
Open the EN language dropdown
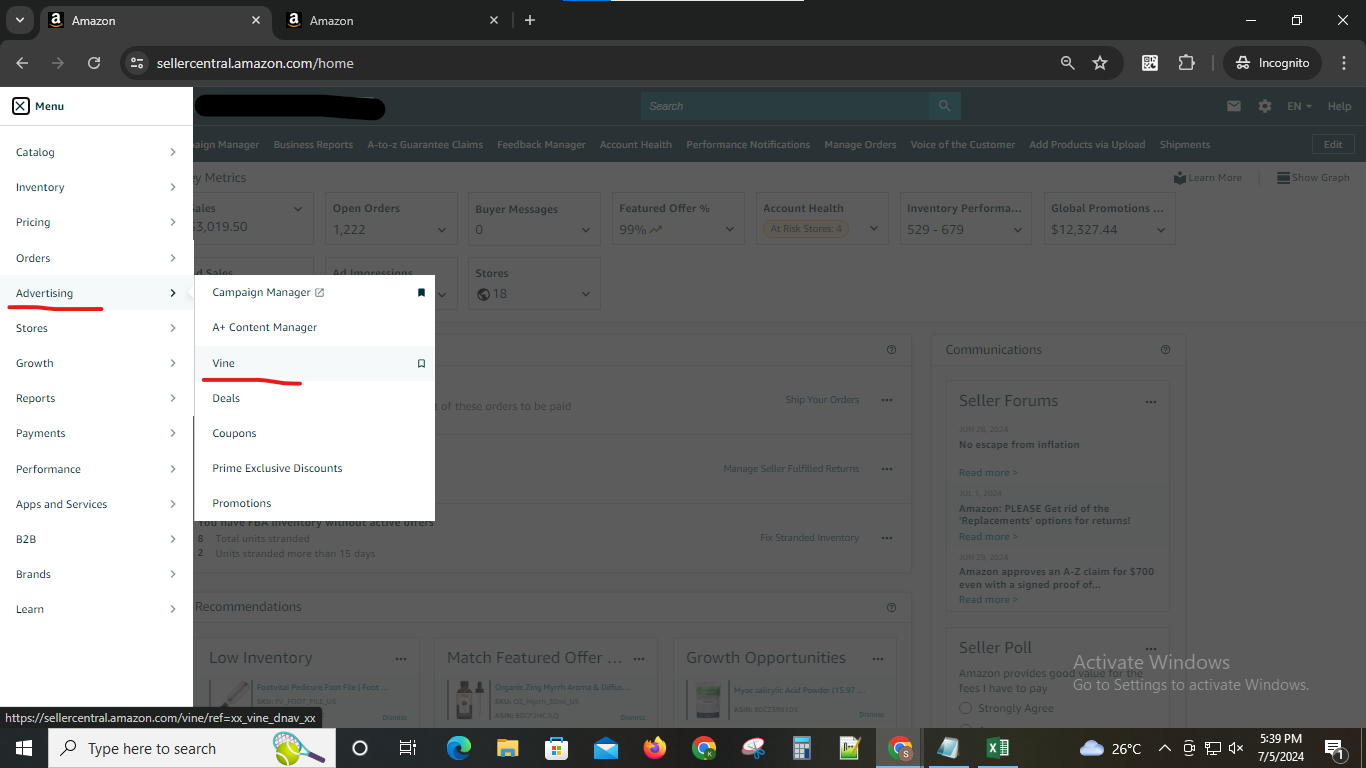tap(1298, 105)
